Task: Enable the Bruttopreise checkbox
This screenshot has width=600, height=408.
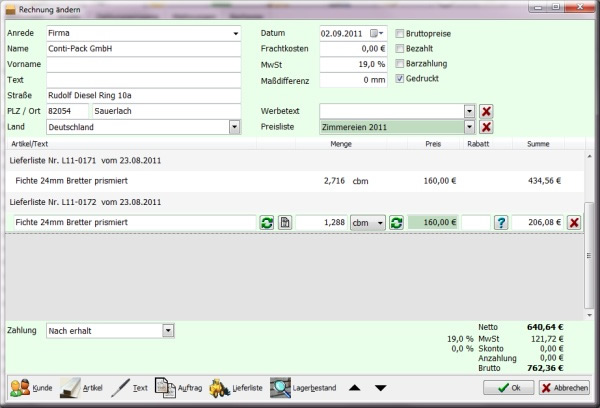Action: tap(399, 34)
